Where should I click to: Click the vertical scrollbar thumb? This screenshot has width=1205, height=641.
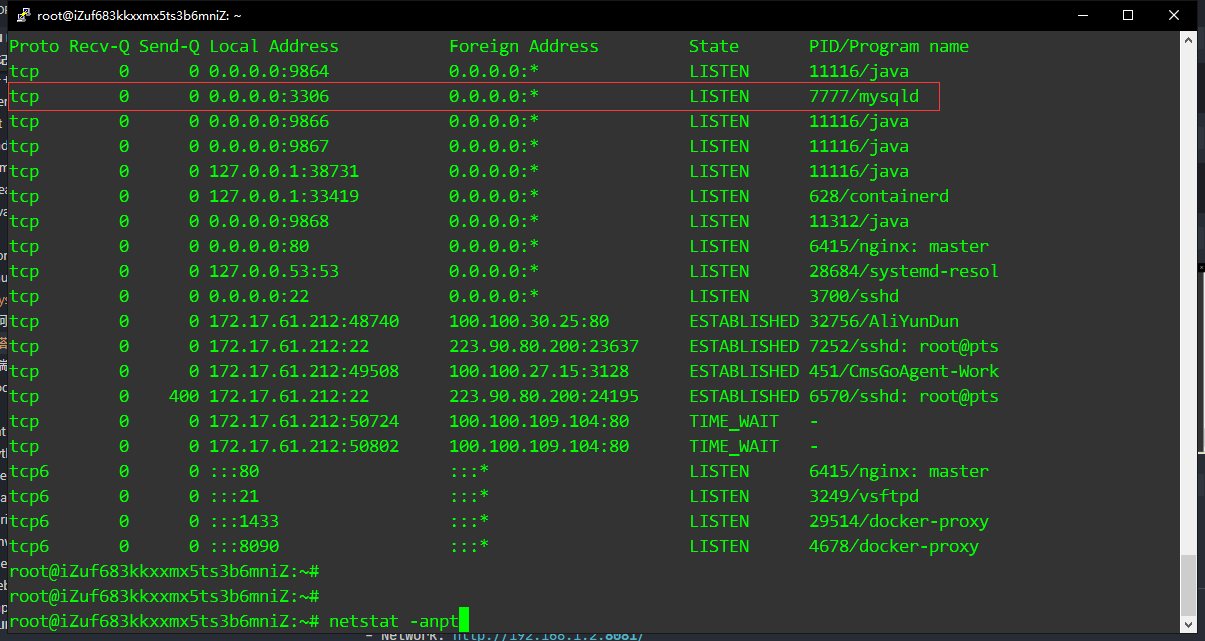(1188, 587)
